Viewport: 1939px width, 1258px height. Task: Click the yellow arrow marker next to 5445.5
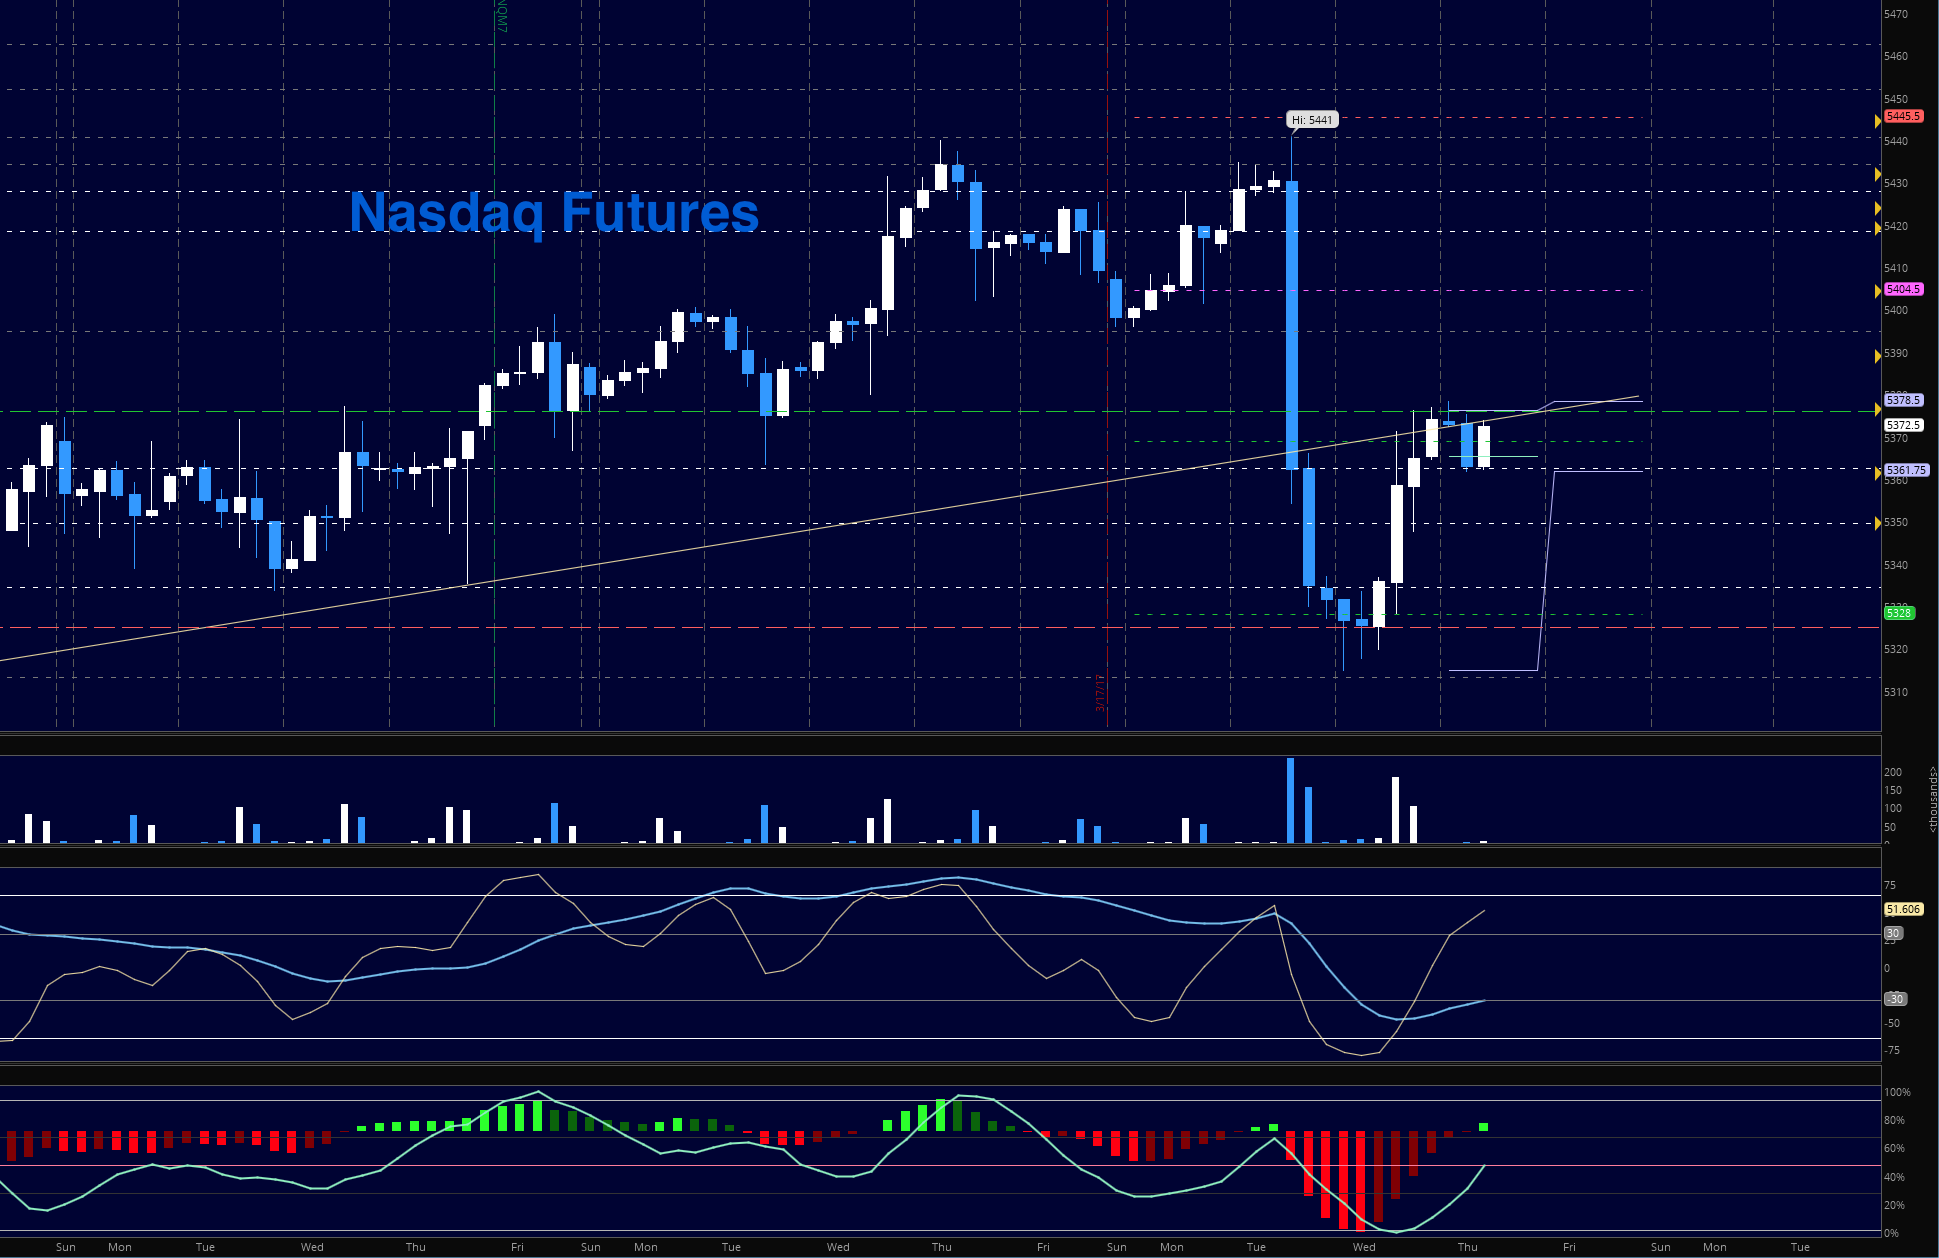(x=1877, y=121)
